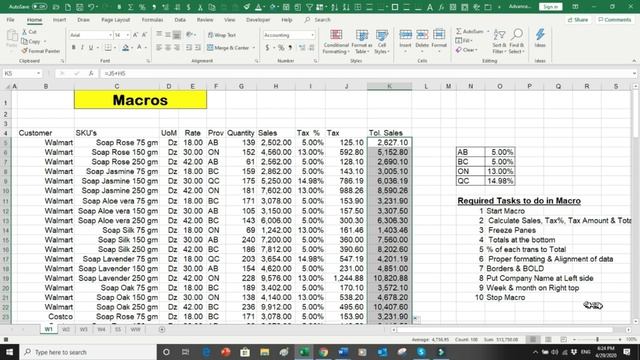Click the insert function fx icon
This screenshot has height=360, width=640.
91,73
